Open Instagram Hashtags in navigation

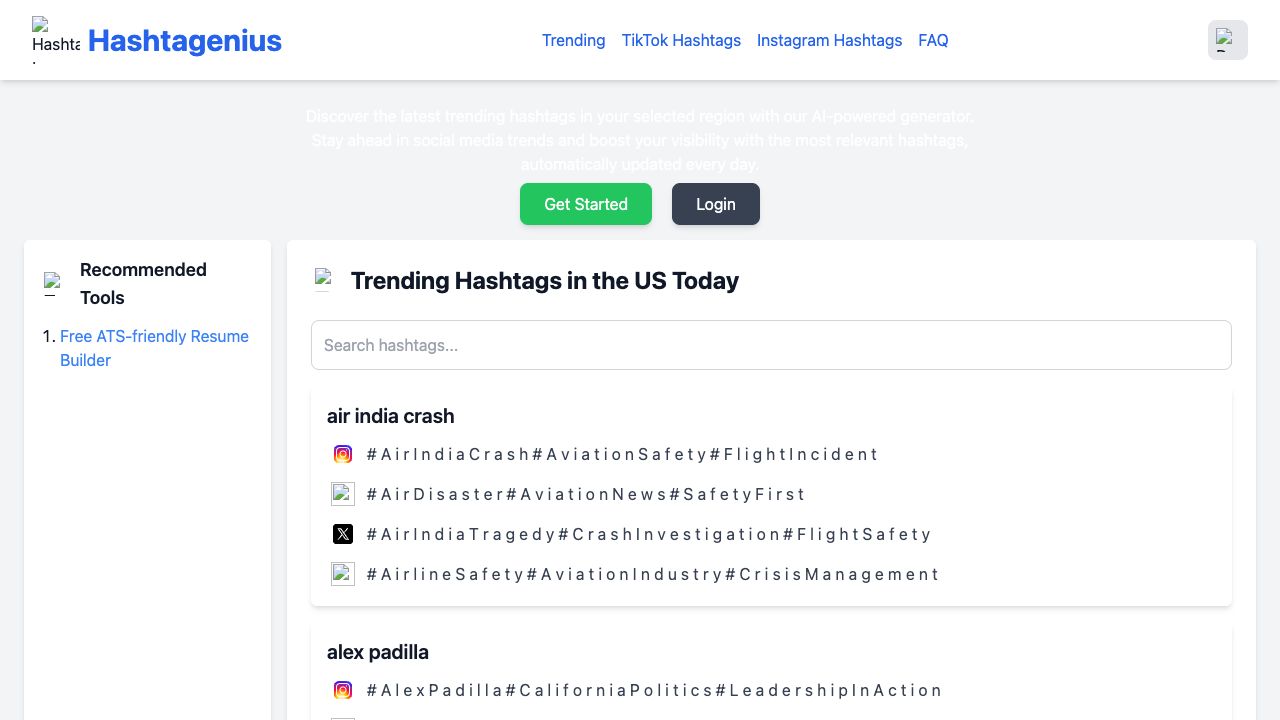[x=829, y=40]
